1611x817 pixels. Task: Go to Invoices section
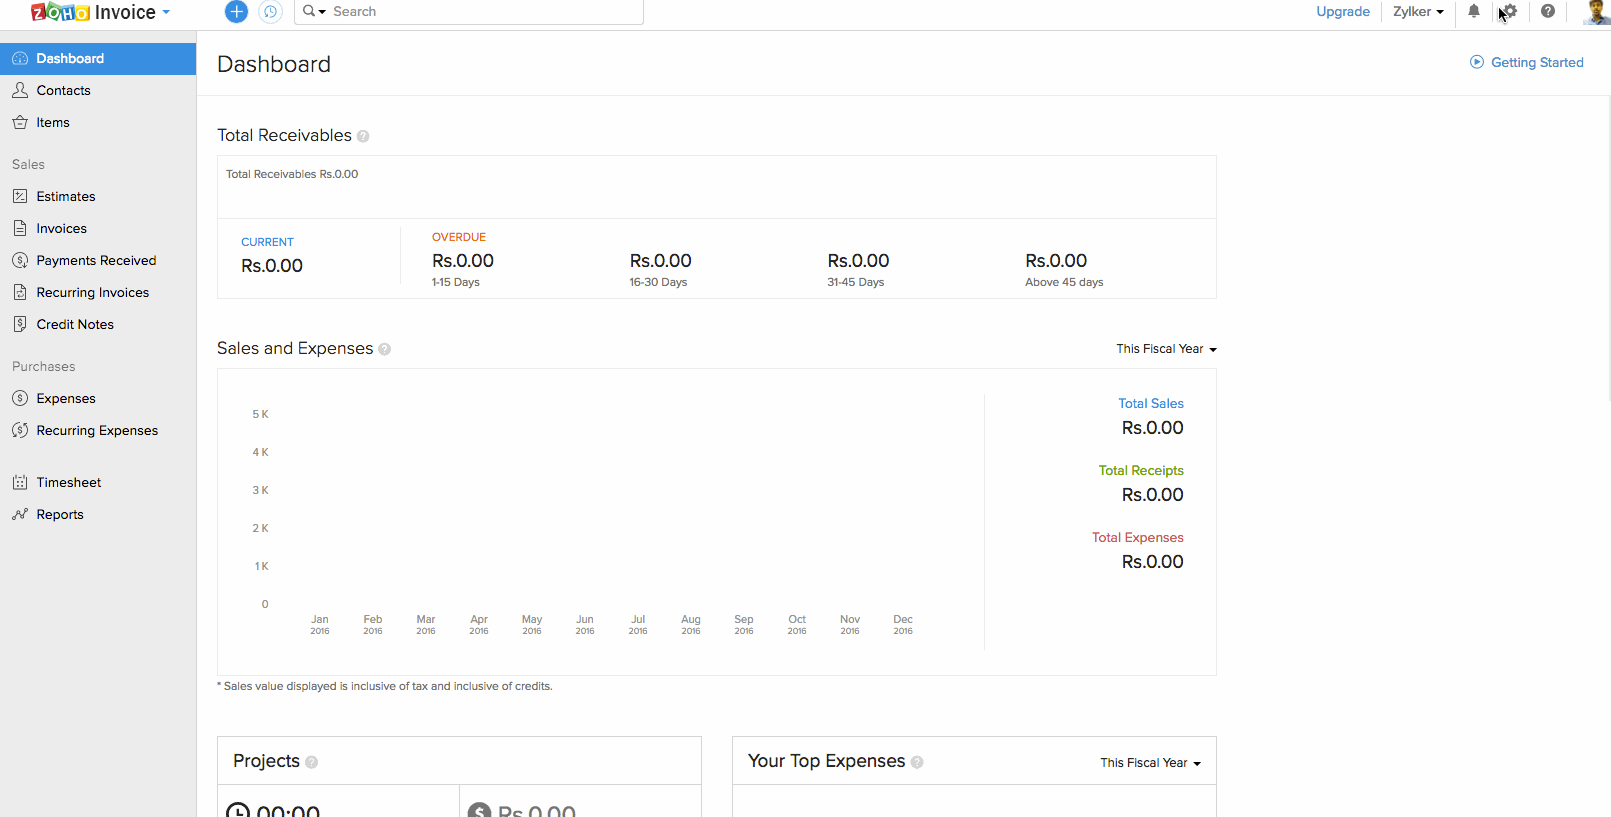(x=98, y=228)
